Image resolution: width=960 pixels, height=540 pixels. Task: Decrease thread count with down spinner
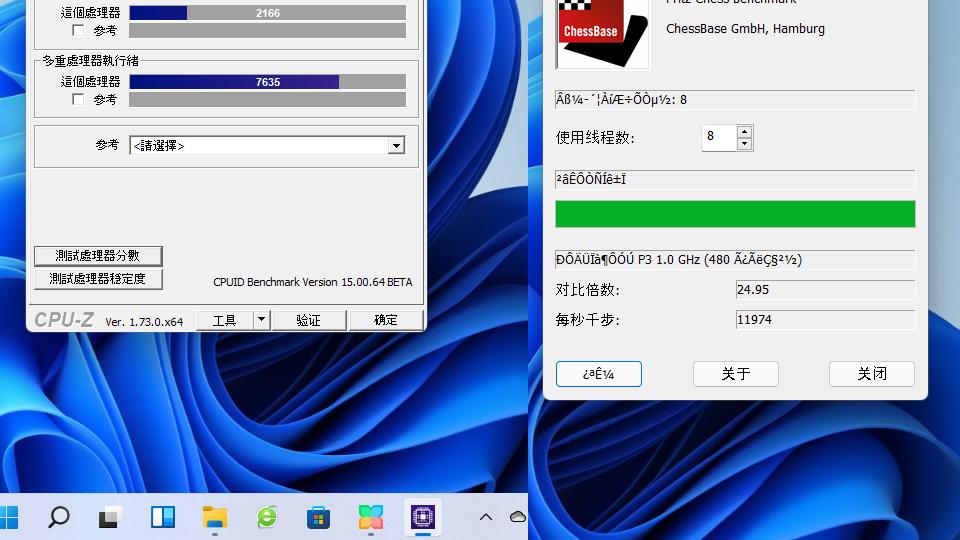click(x=744, y=144)
